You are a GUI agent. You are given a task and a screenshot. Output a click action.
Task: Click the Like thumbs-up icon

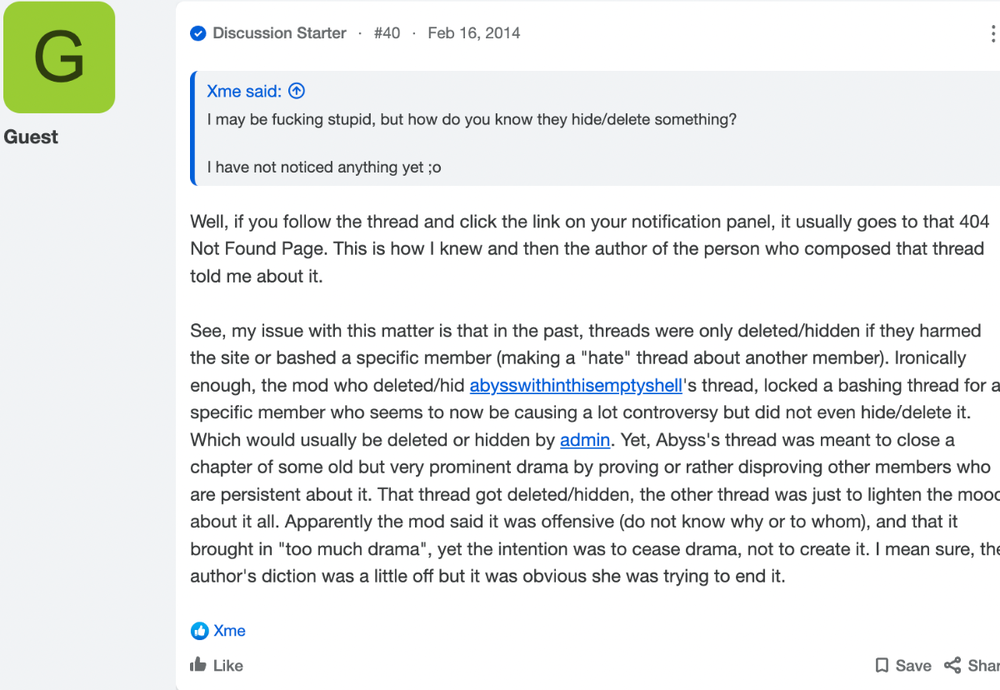click(x=198, y=665)
